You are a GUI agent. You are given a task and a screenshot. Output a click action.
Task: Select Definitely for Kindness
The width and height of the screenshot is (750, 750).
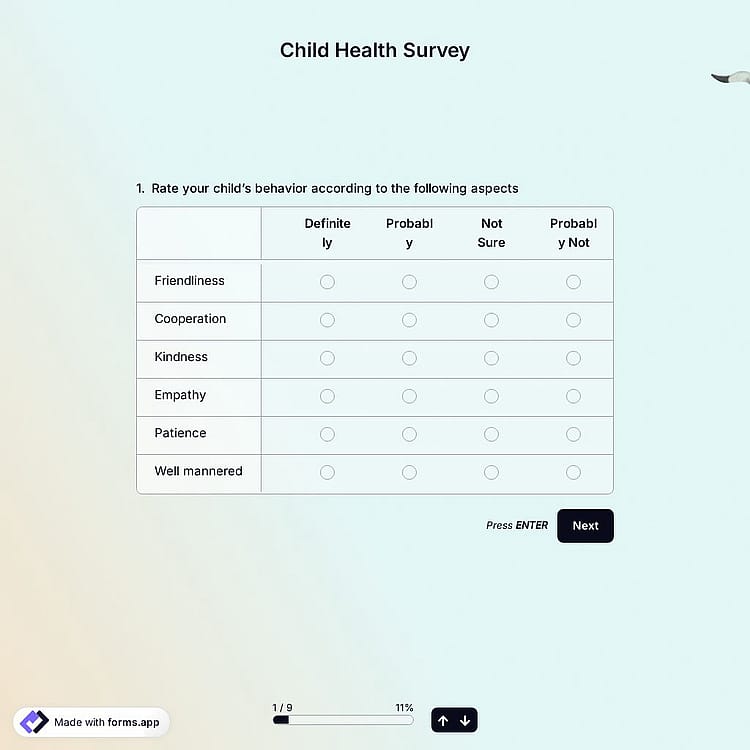(x=327, y=358)
